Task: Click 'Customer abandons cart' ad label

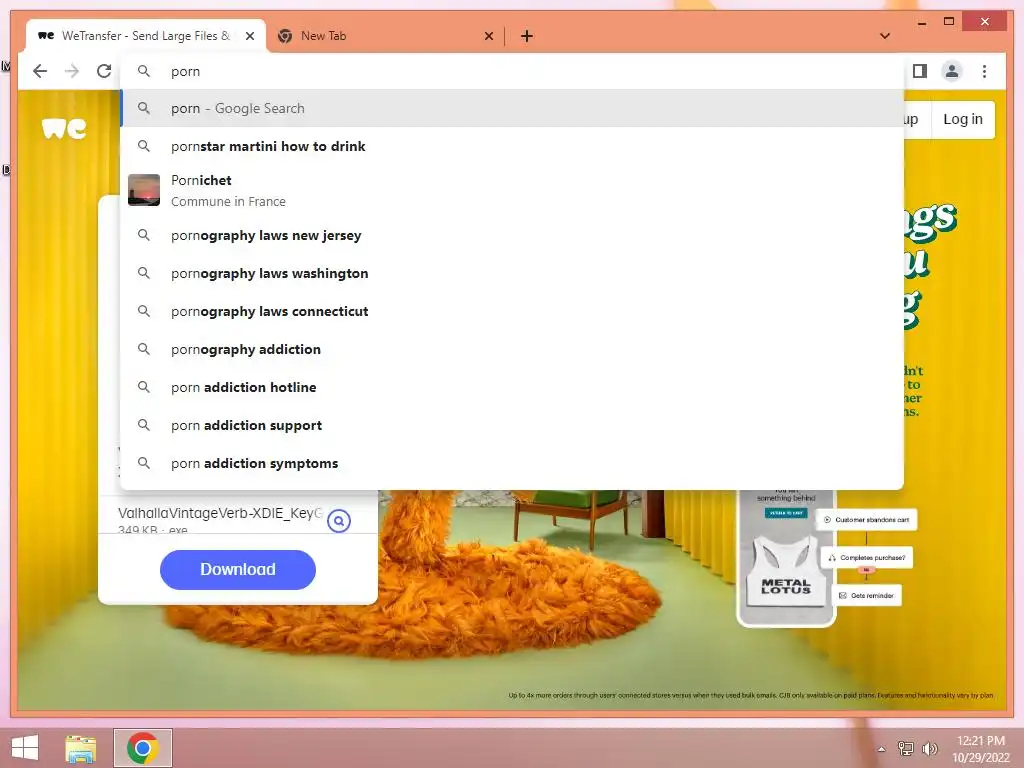Action: [x=867, y=520]
